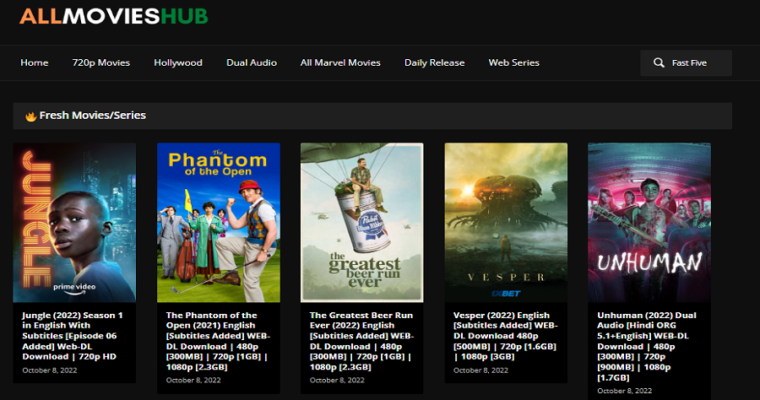This screenshot has width=760, height=400.
Task: Open the Home menu item
Action: coord(34,63)
